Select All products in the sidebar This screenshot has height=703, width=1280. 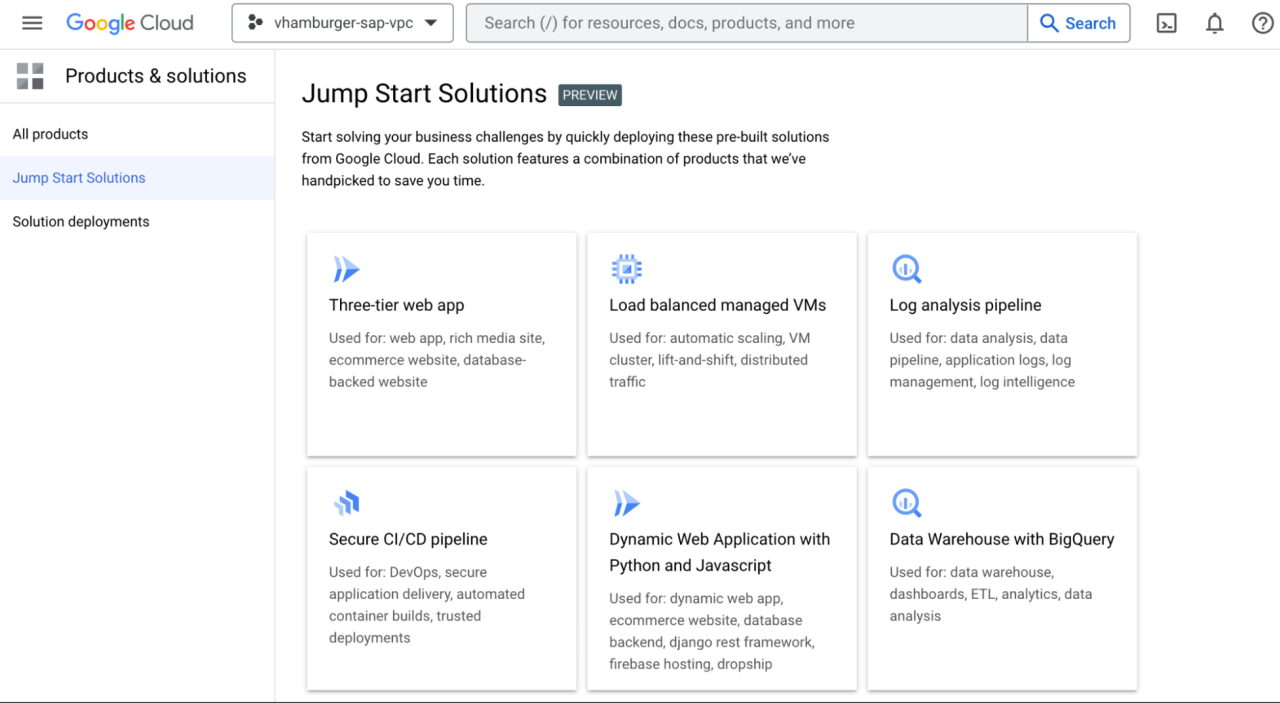(50, 133)
